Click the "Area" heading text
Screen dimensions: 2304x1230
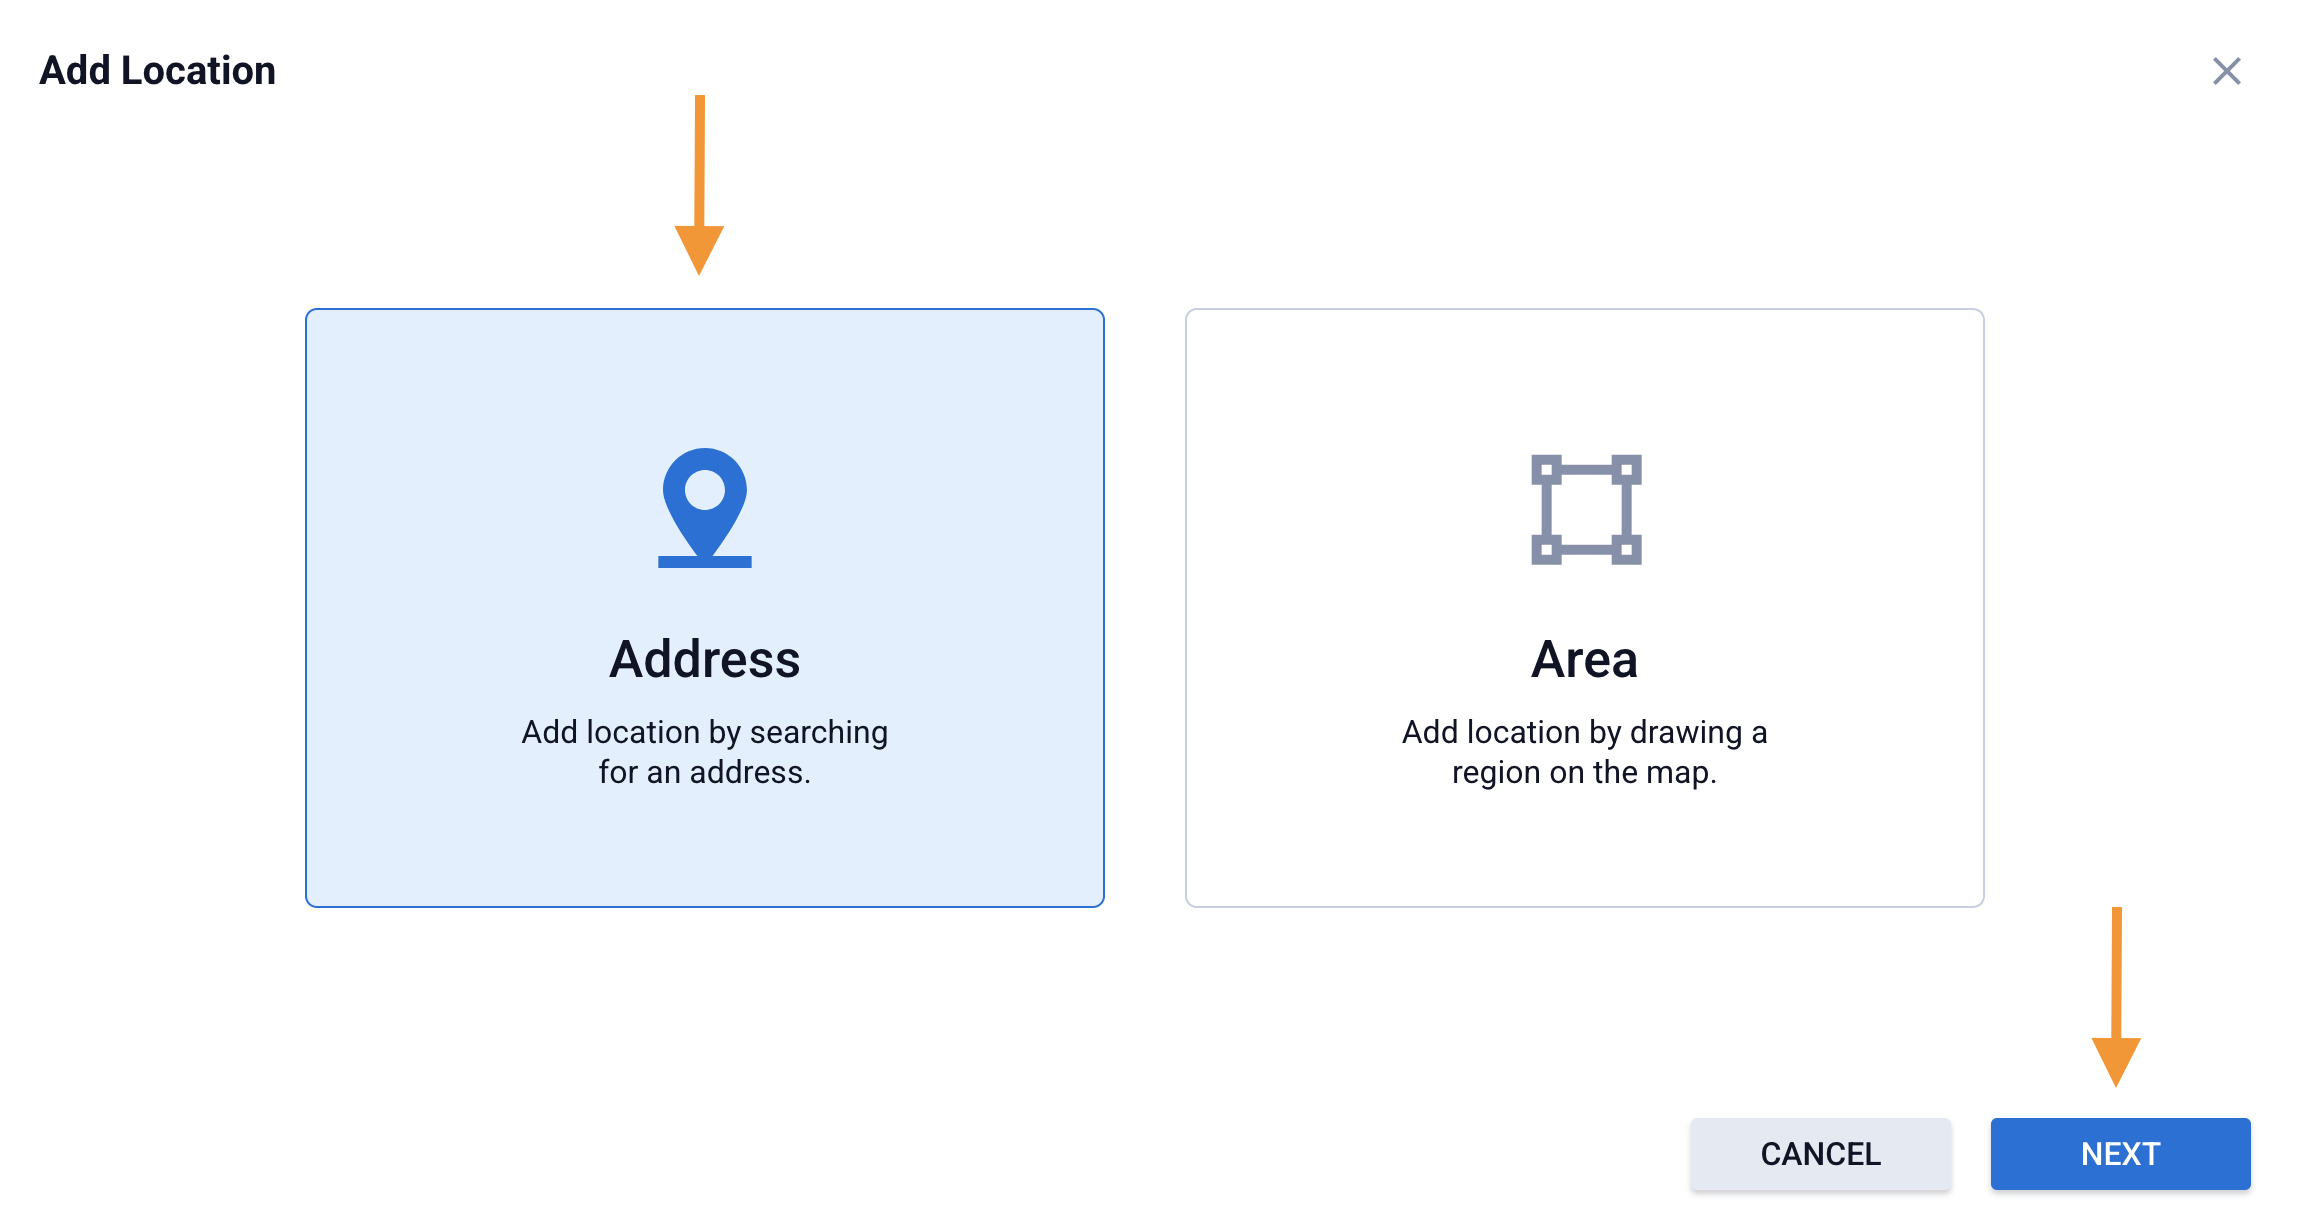[x=1584, y=660]
